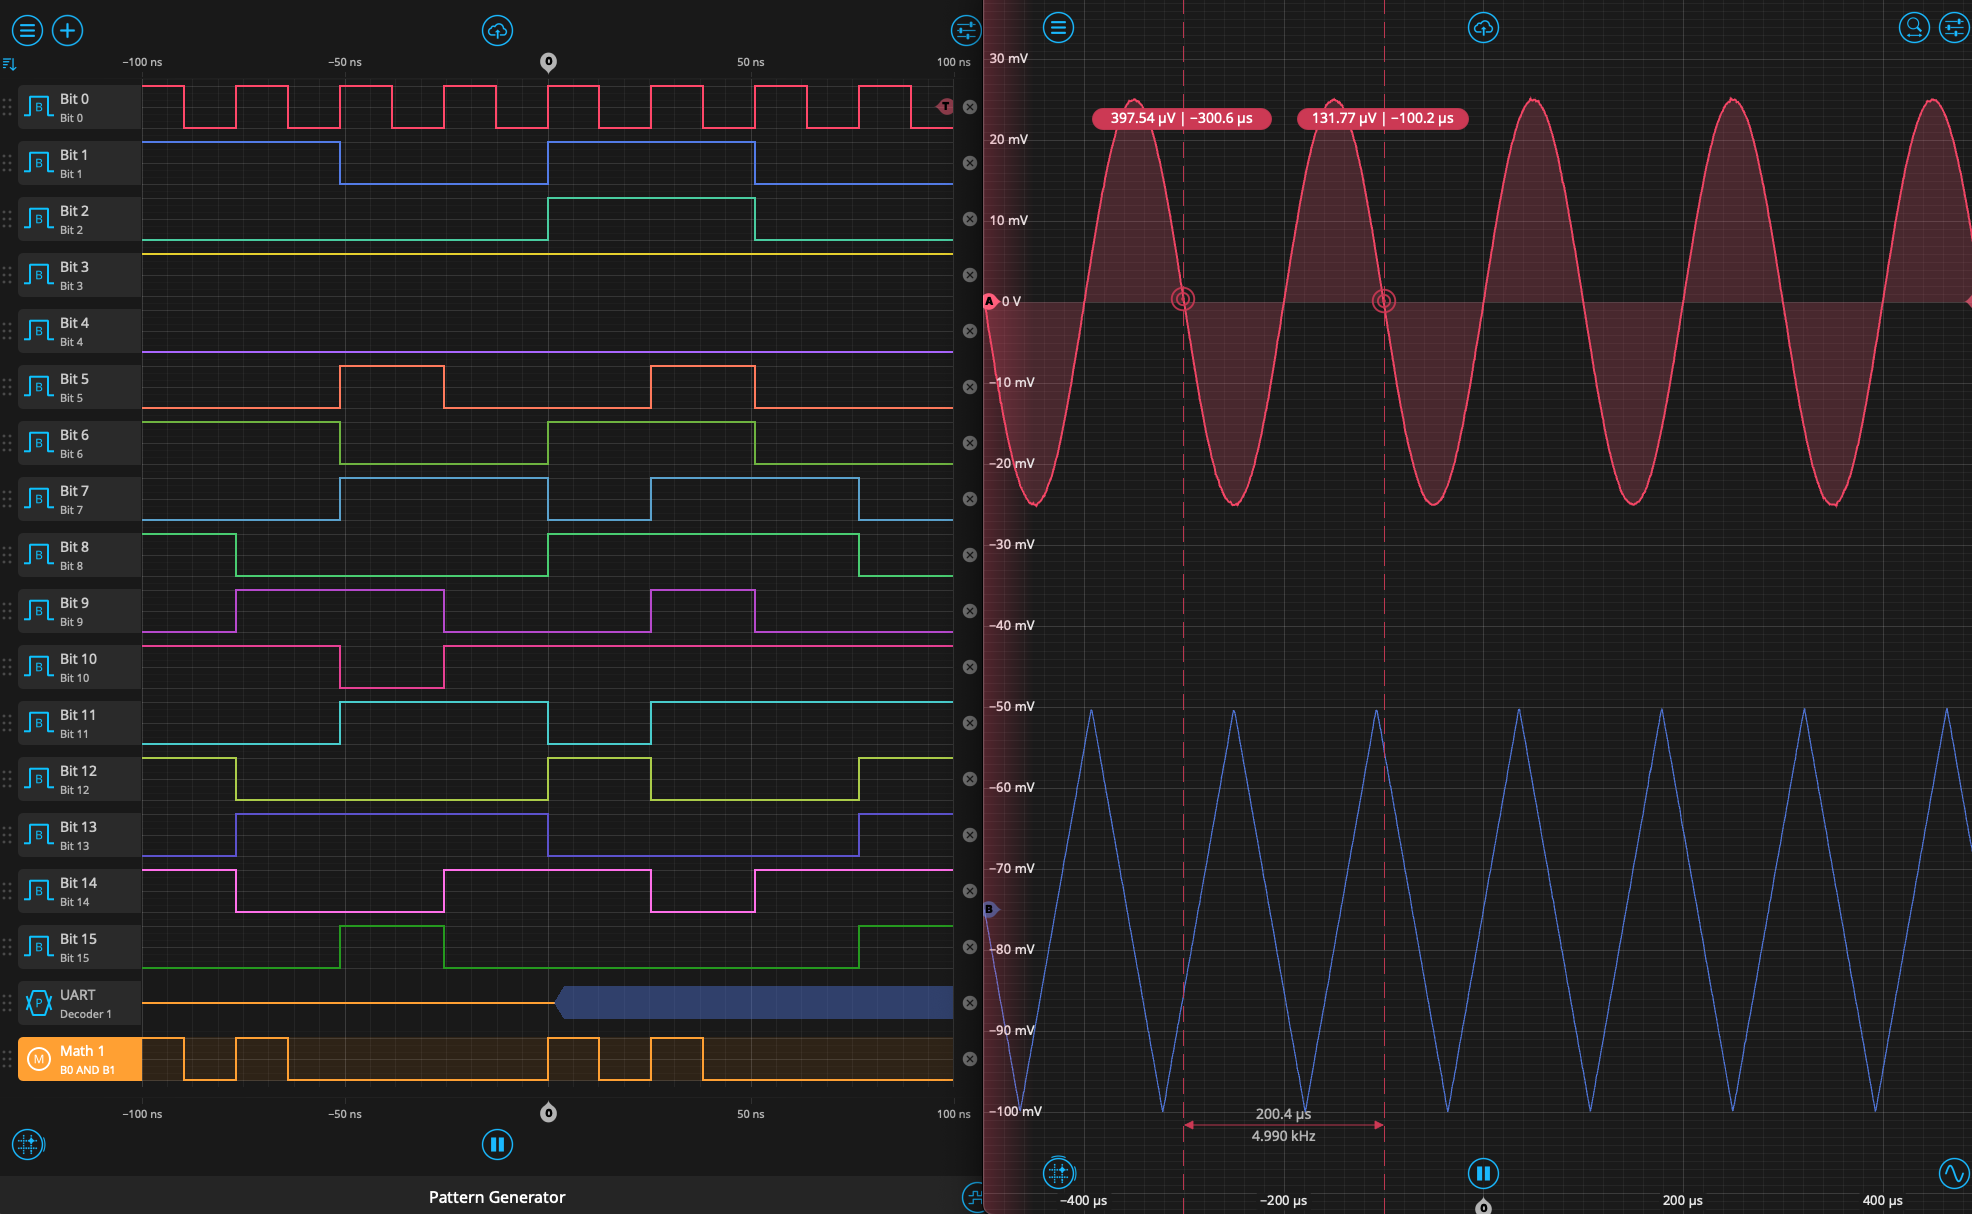This screenshot has height=1214, width=1972.
Task: Autoscale the Pattern Generator view with the crosshair icon
Action: pyautogui.click(x=27, y=1145)
